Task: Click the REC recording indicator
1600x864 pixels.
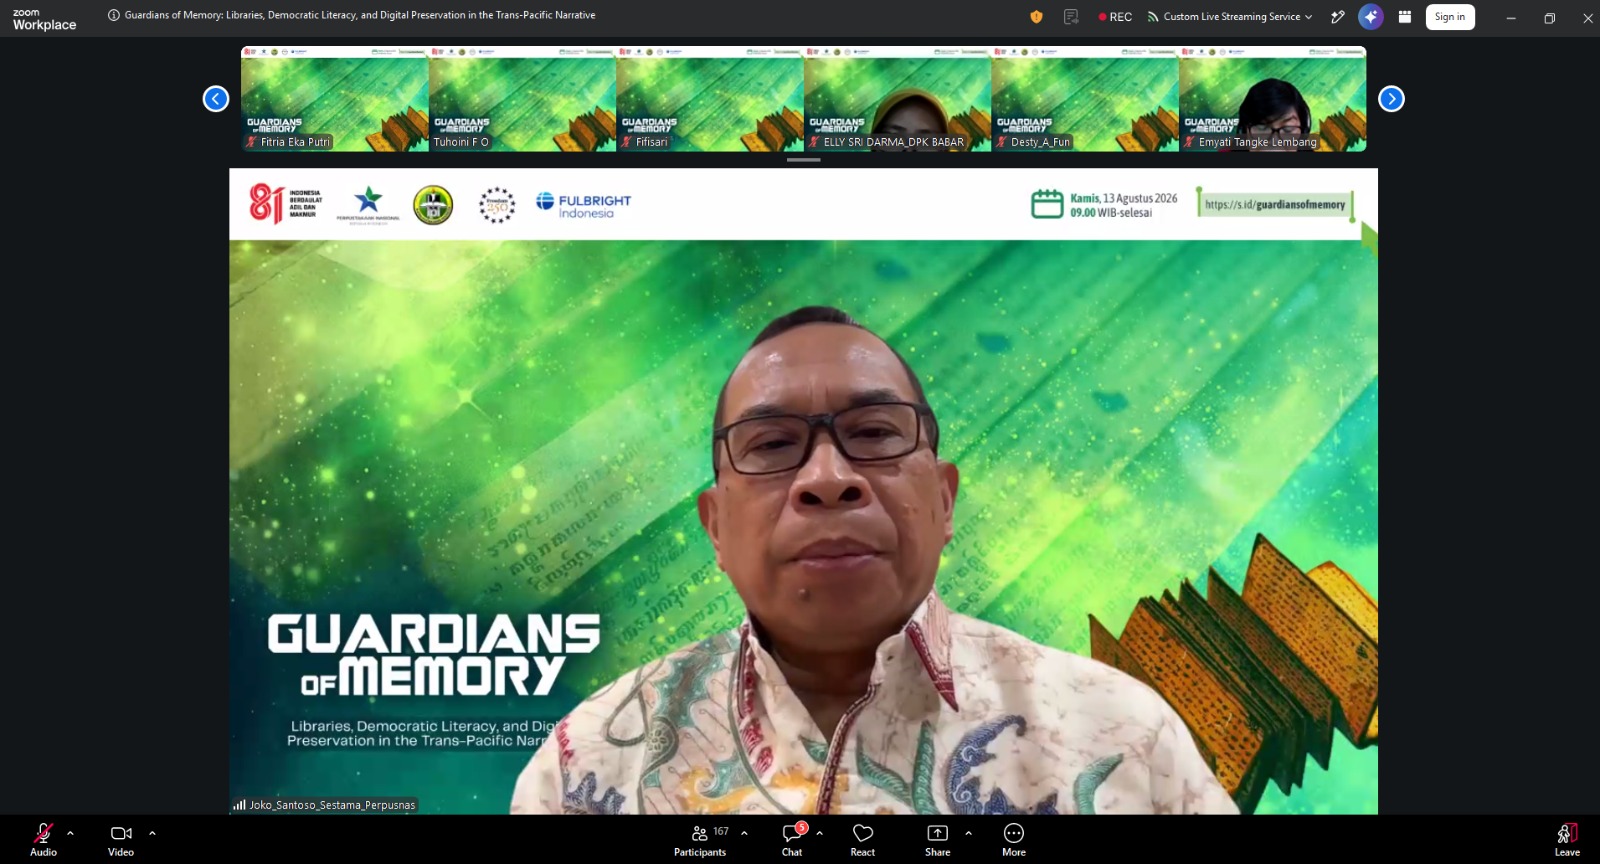Action: point(1115,17)
